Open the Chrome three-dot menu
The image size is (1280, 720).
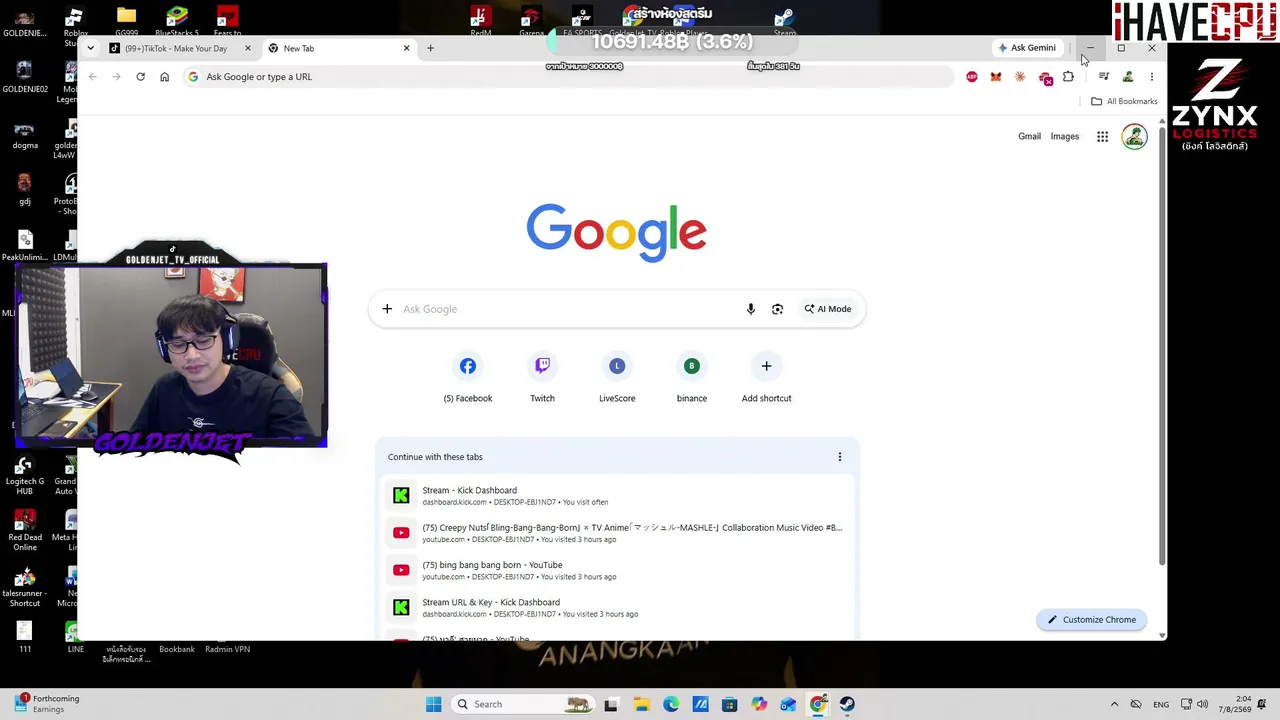(x=1151, y=77)
